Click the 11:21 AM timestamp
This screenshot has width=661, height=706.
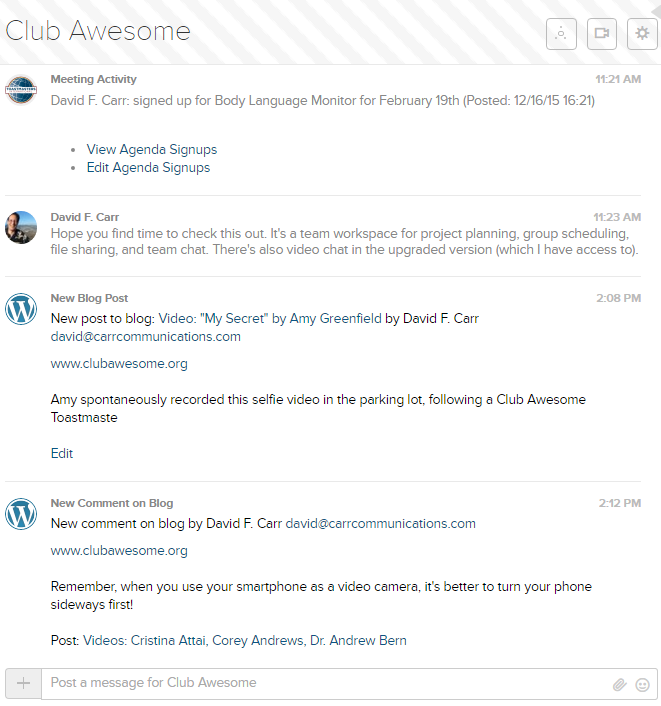618,79
